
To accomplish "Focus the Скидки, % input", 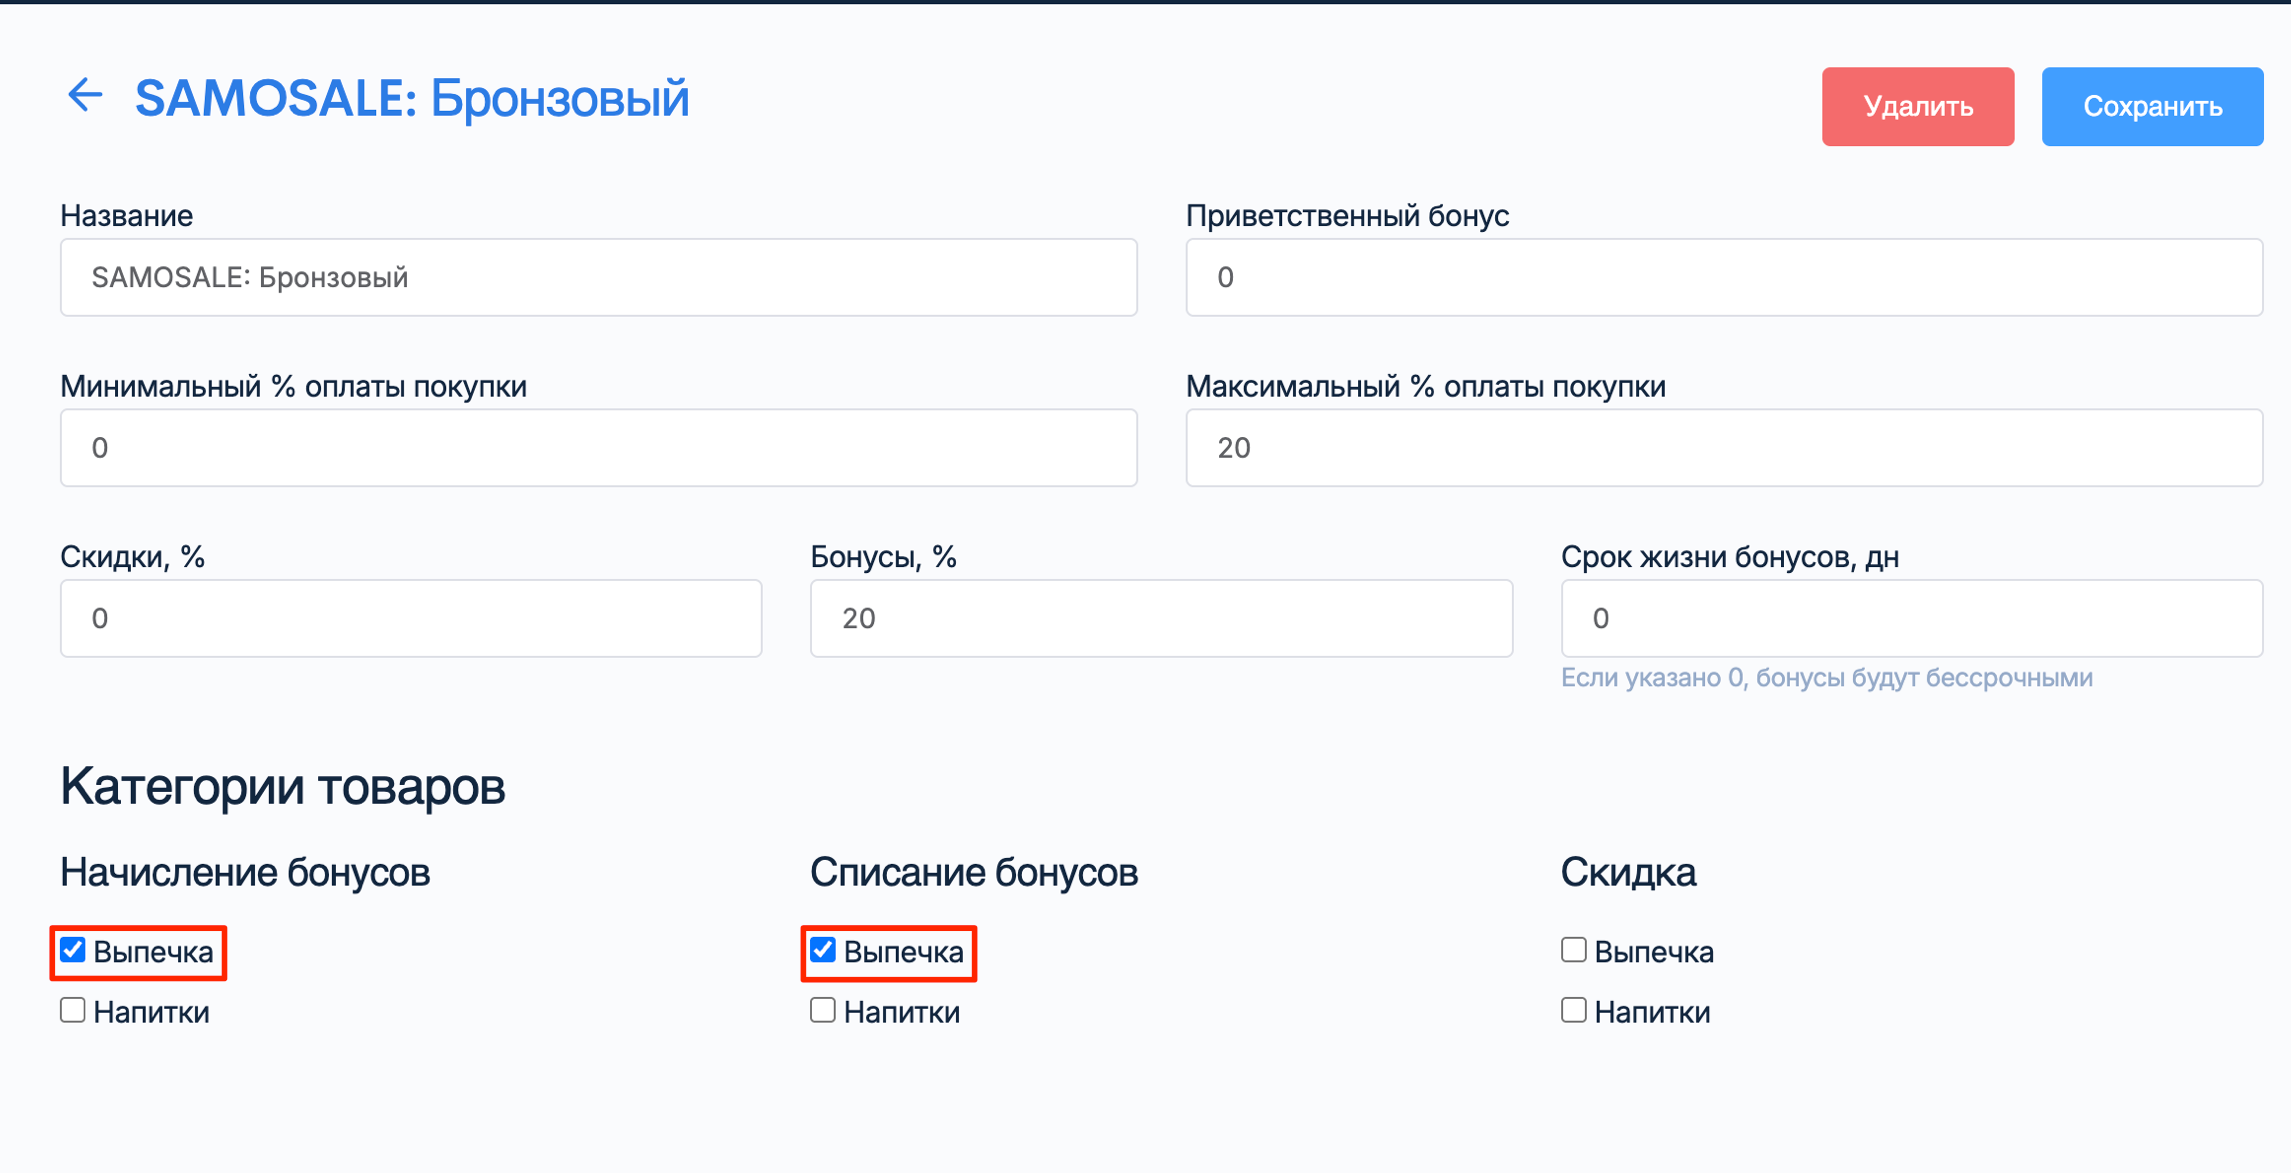I will tap(411, 618).
